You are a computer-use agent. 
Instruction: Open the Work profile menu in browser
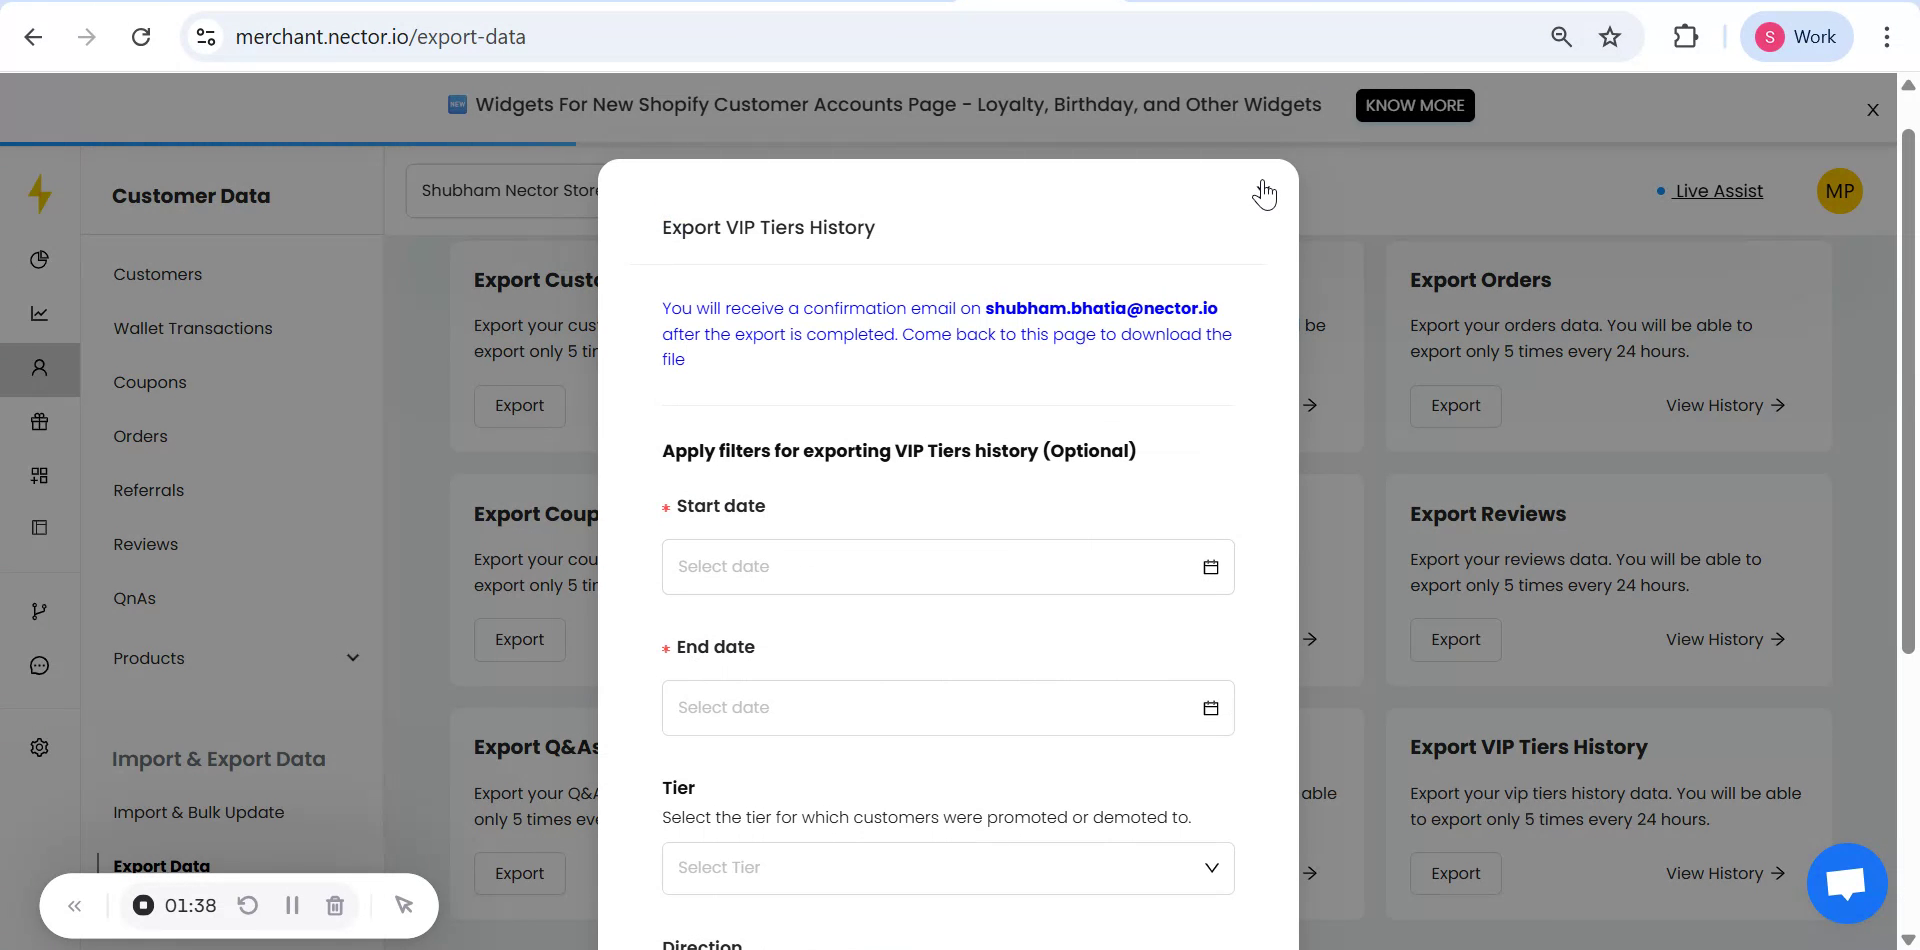click(1796, 36)
